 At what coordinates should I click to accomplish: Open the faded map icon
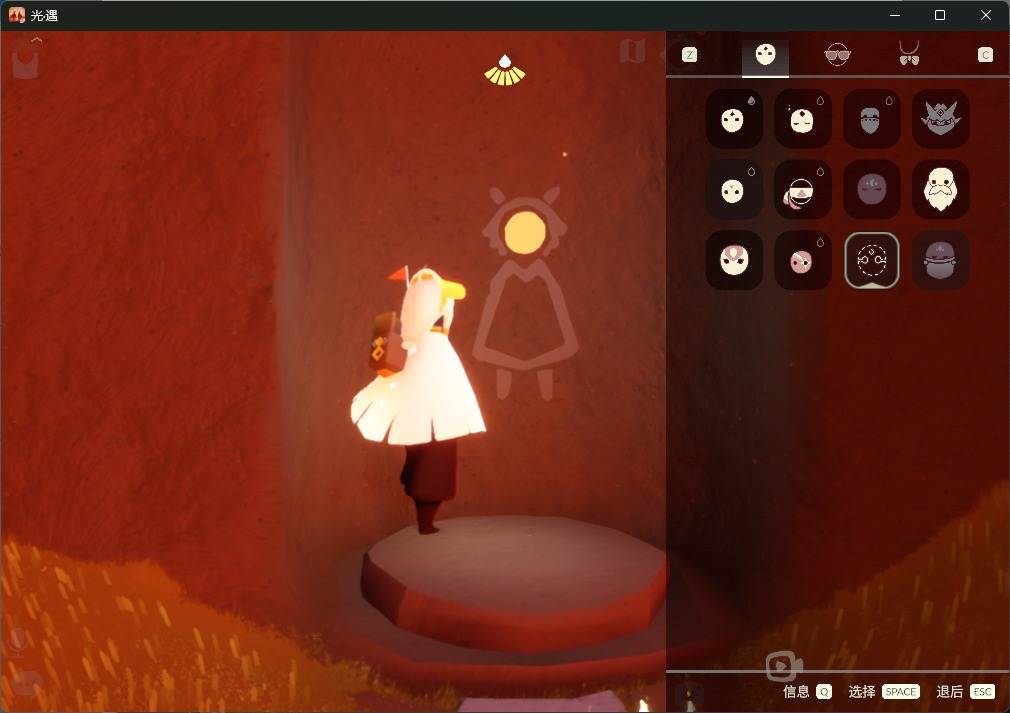[633, 51]
